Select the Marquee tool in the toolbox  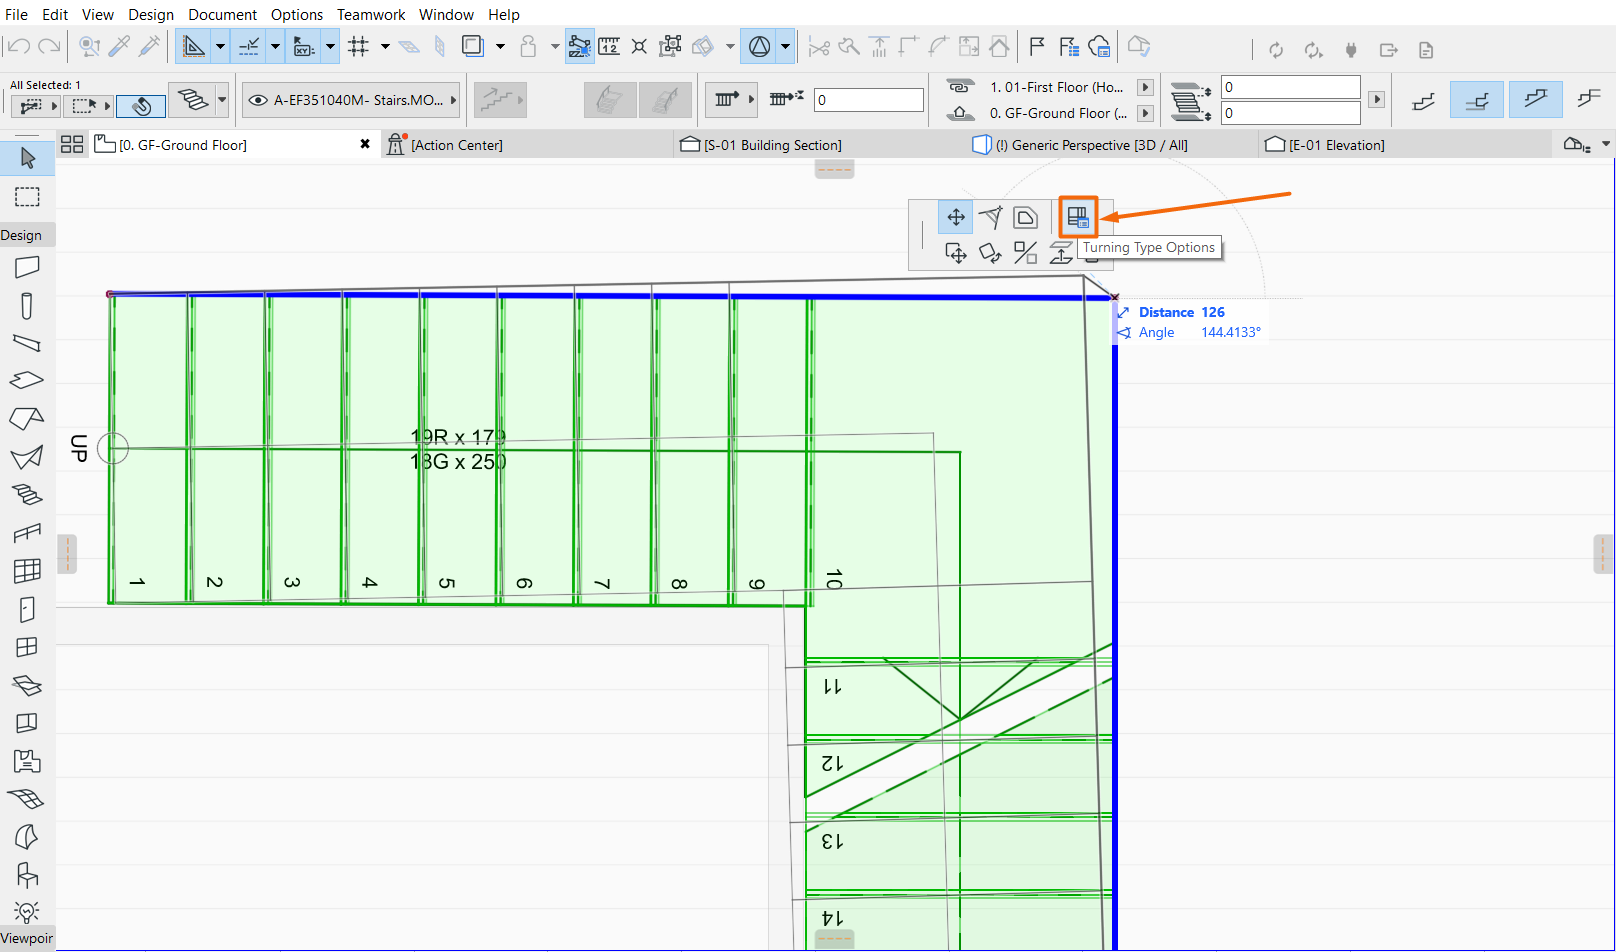(27, 197)
